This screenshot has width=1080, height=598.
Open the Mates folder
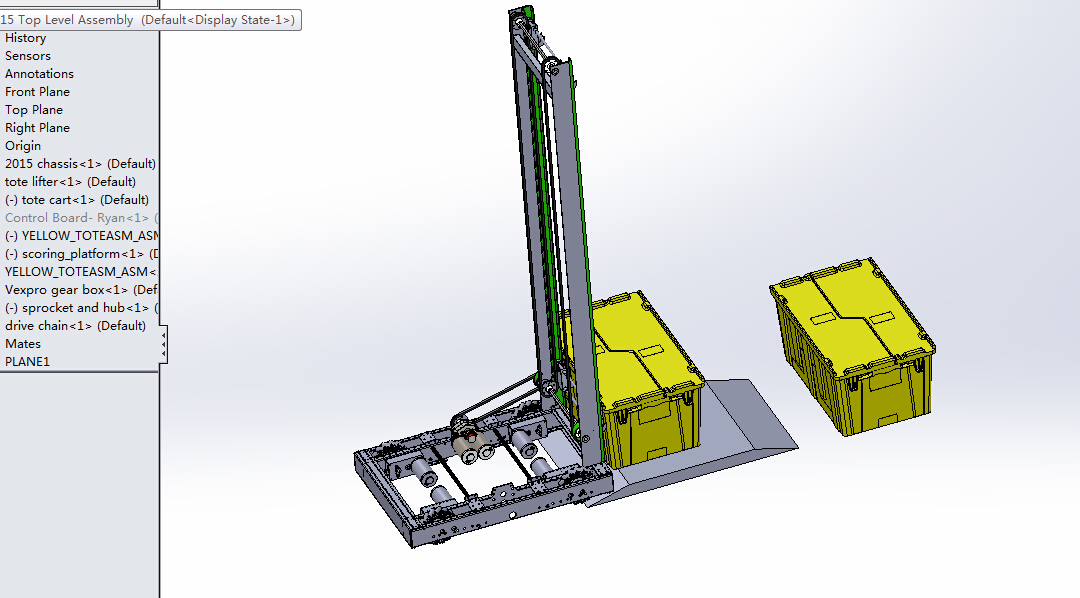(x=23, y=343)
